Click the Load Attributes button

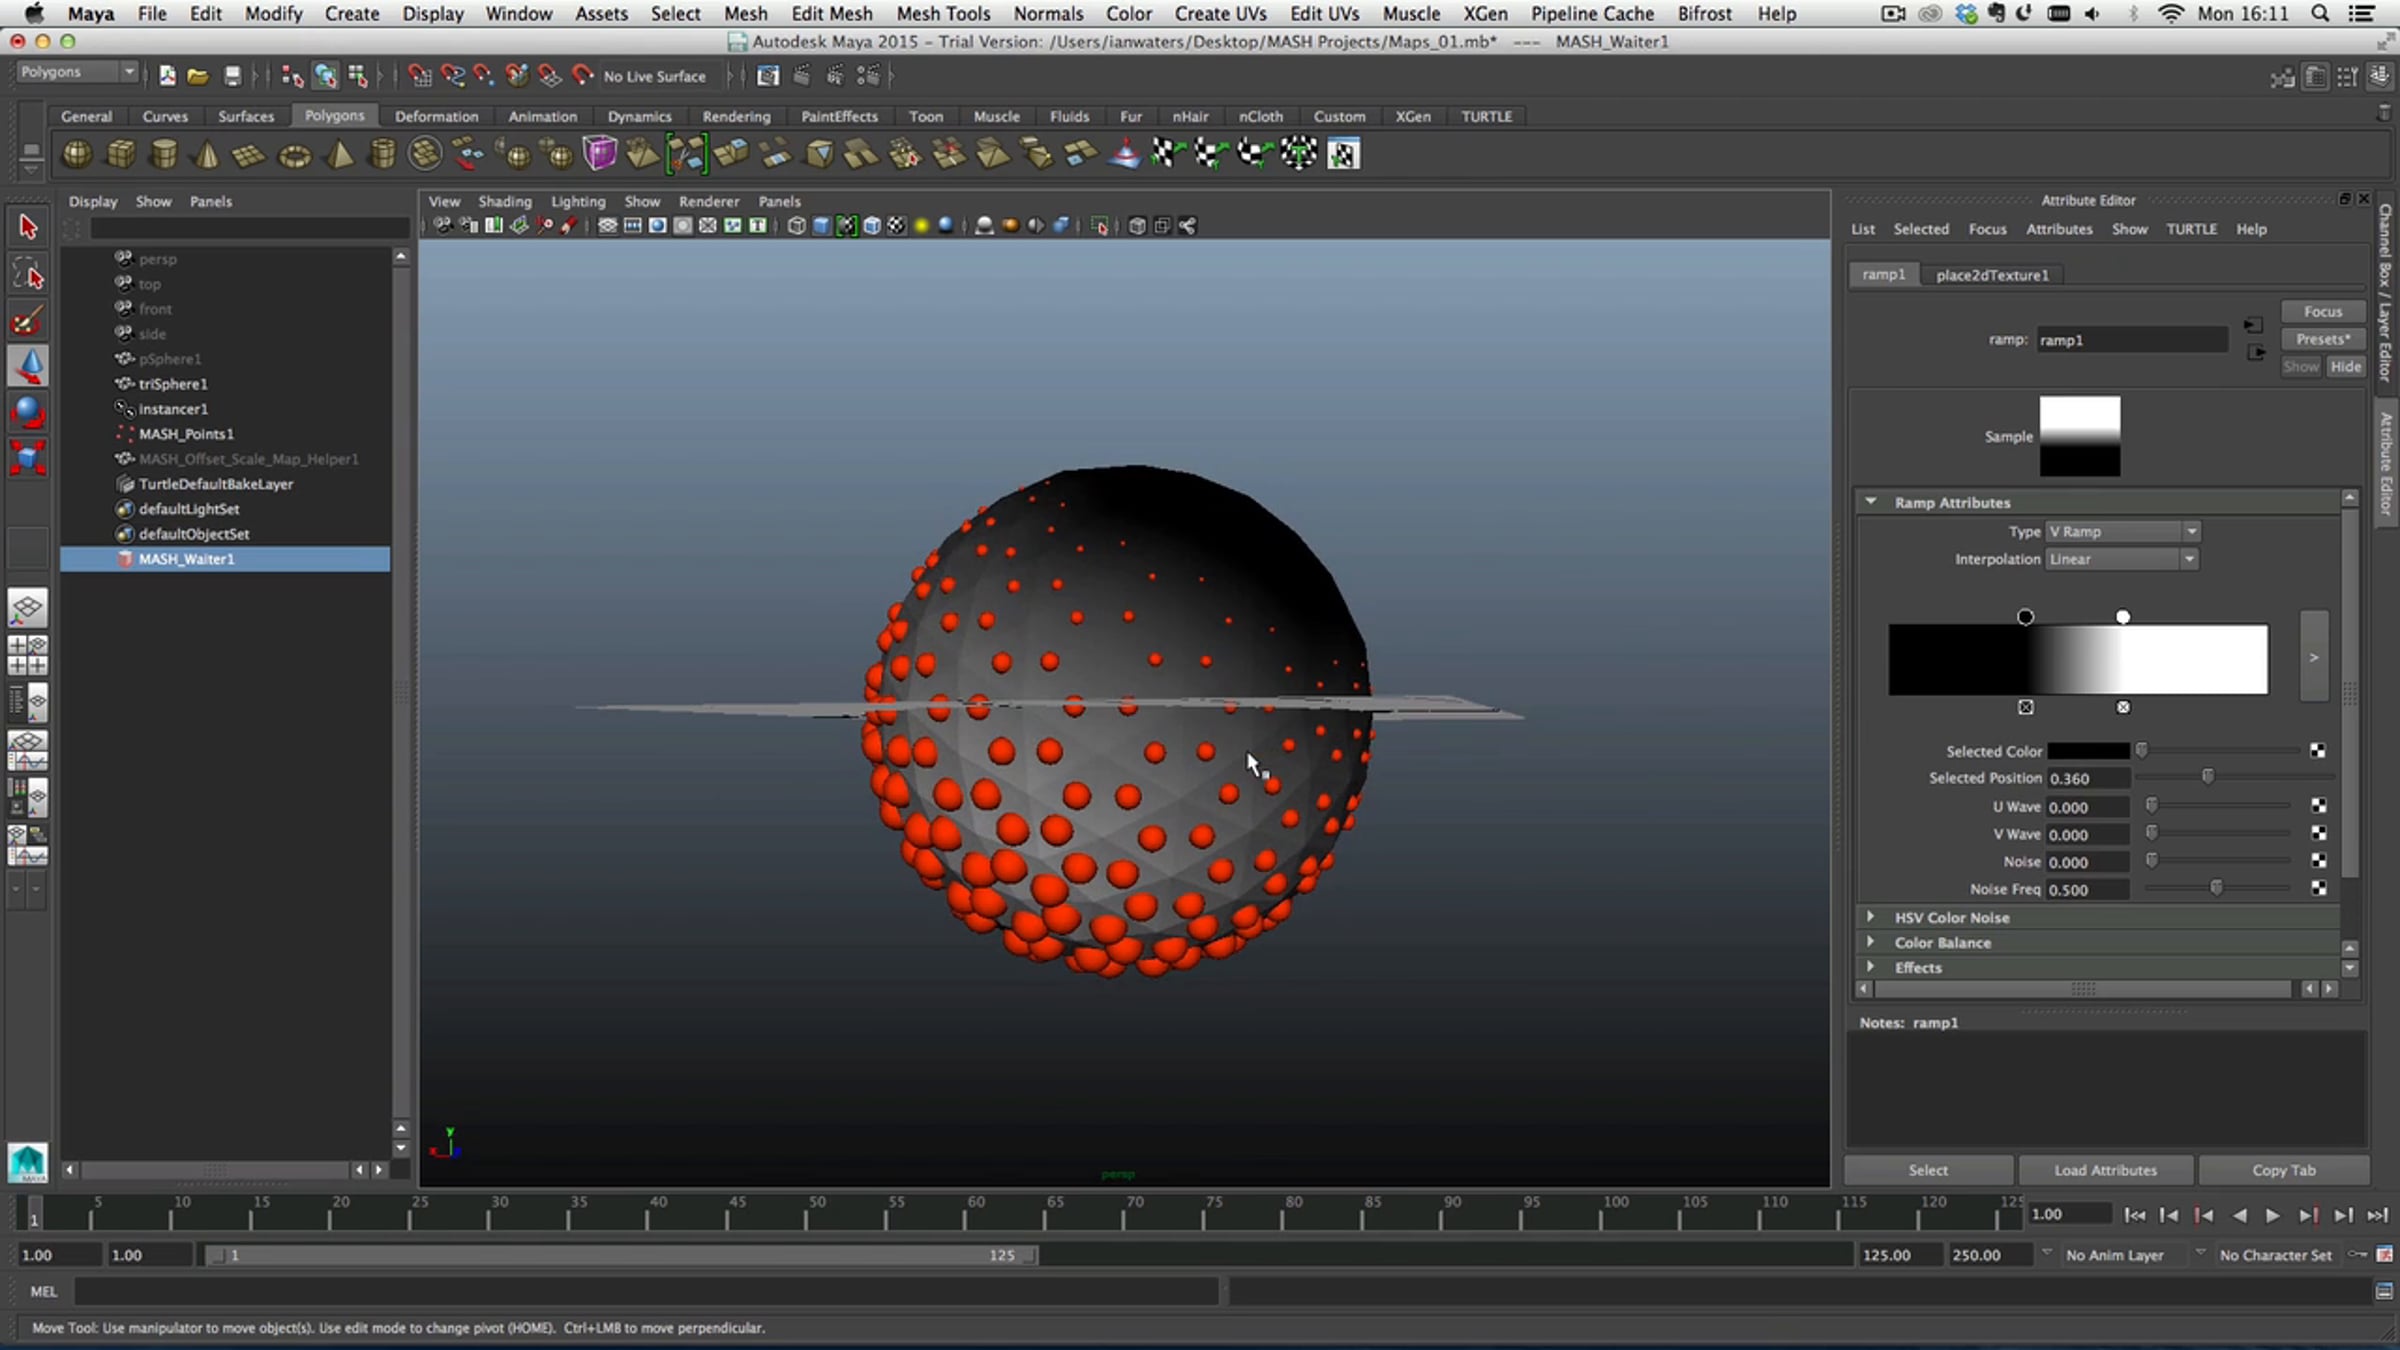coord(2105,1170)
